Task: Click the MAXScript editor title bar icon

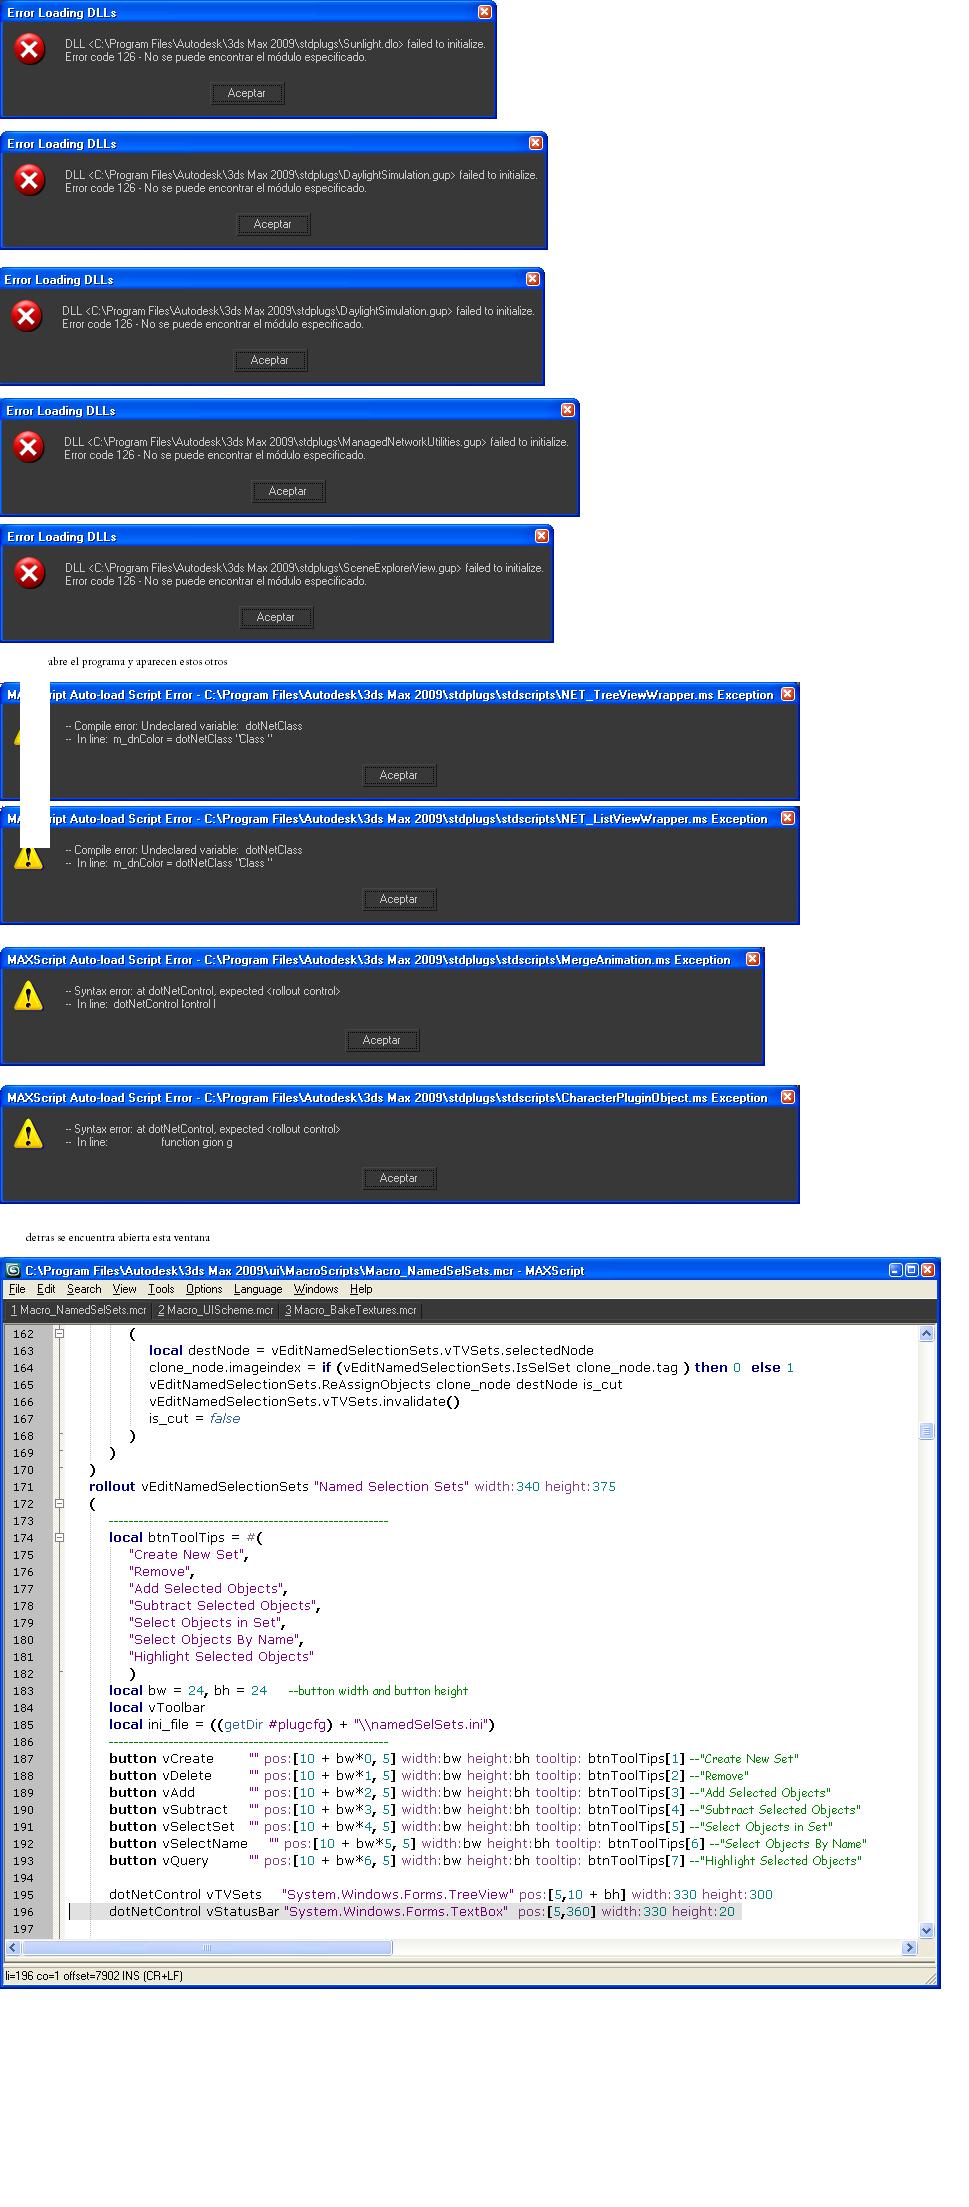Action: (x=14, y=1270)
